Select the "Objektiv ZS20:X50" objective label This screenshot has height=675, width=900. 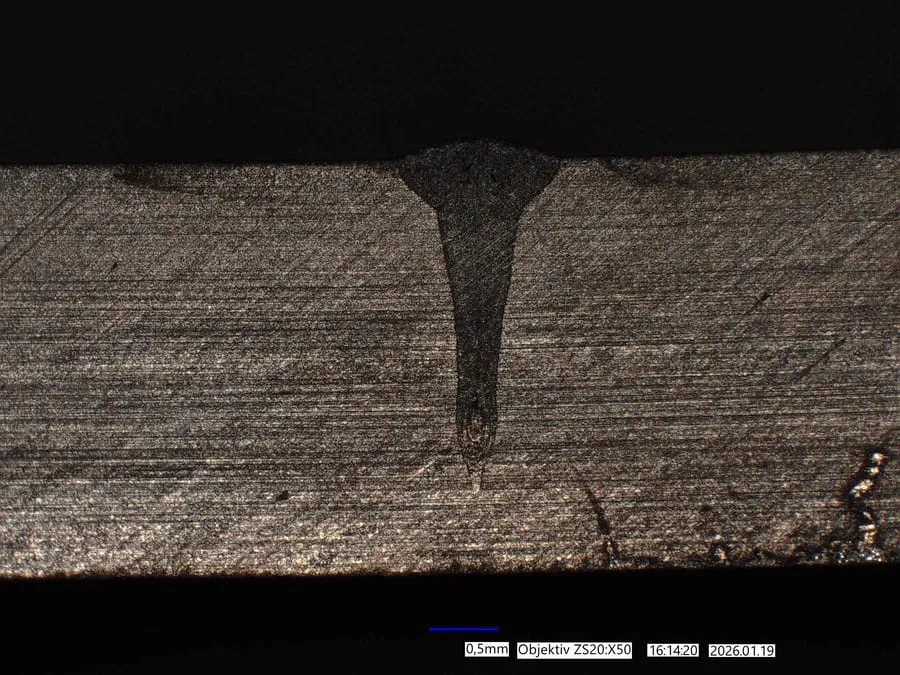(575, 650)
